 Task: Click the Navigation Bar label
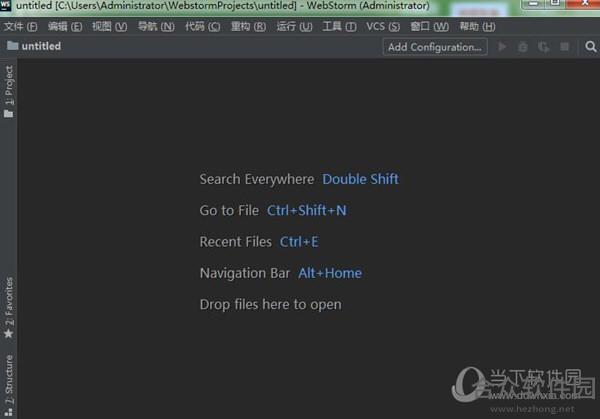[x=245, y=273]
